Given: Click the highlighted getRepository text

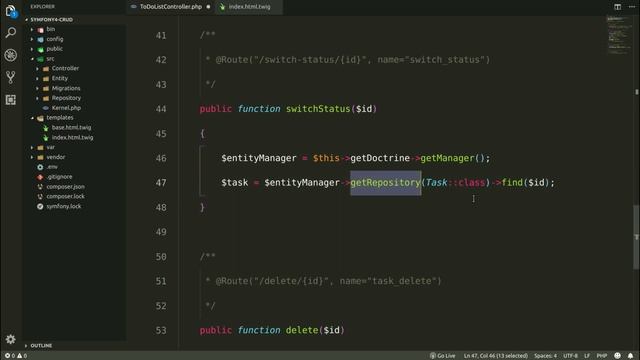Looking at the screenshot, I should tap(385, 183).
